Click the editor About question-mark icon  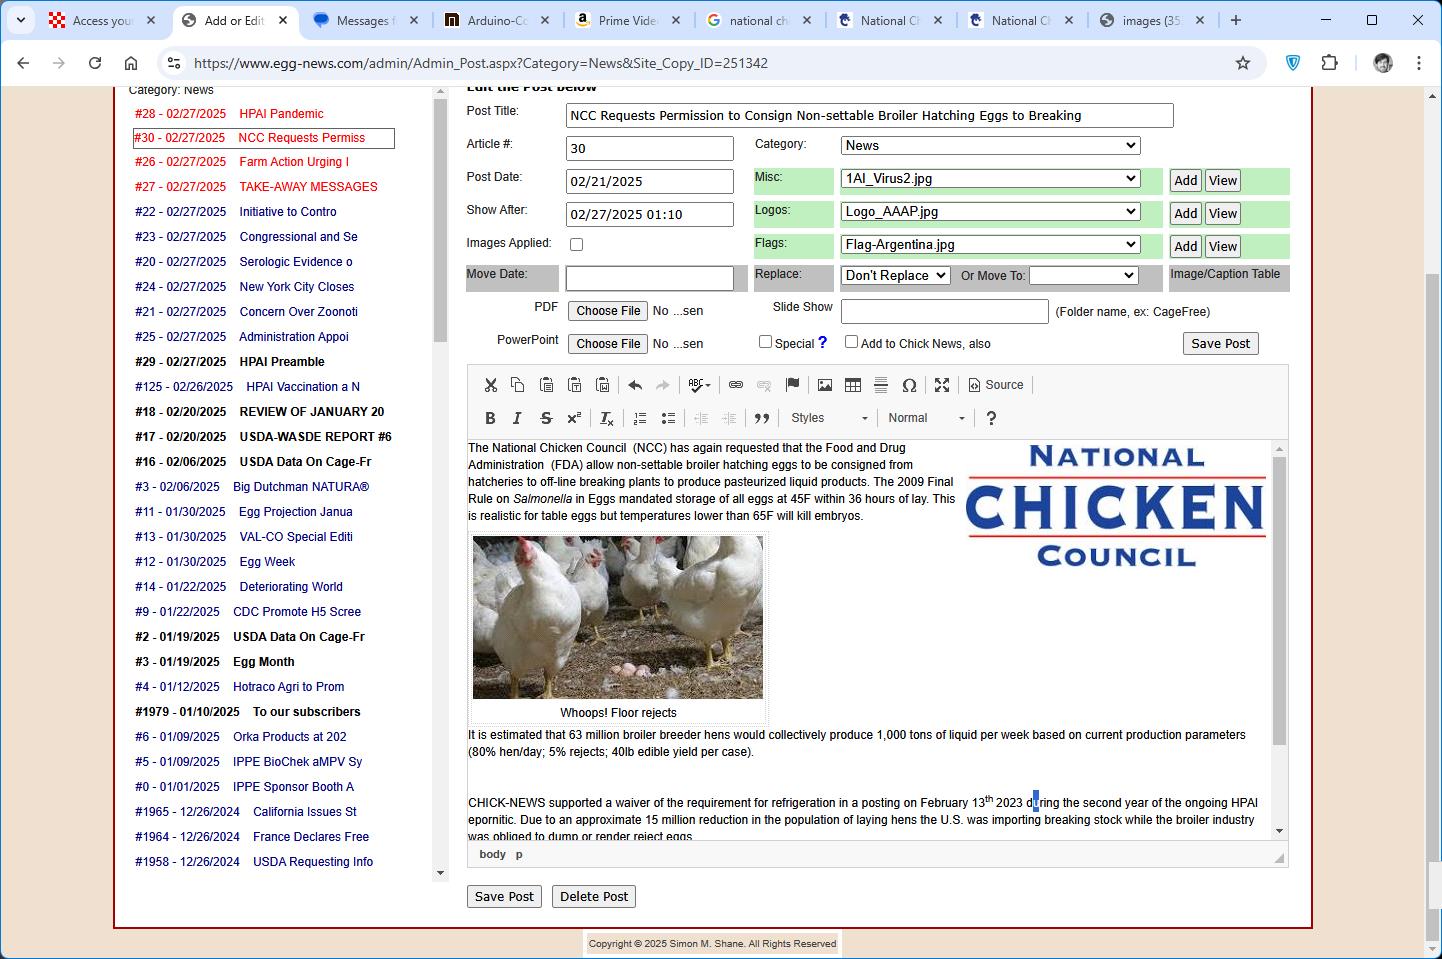point(991,418)
